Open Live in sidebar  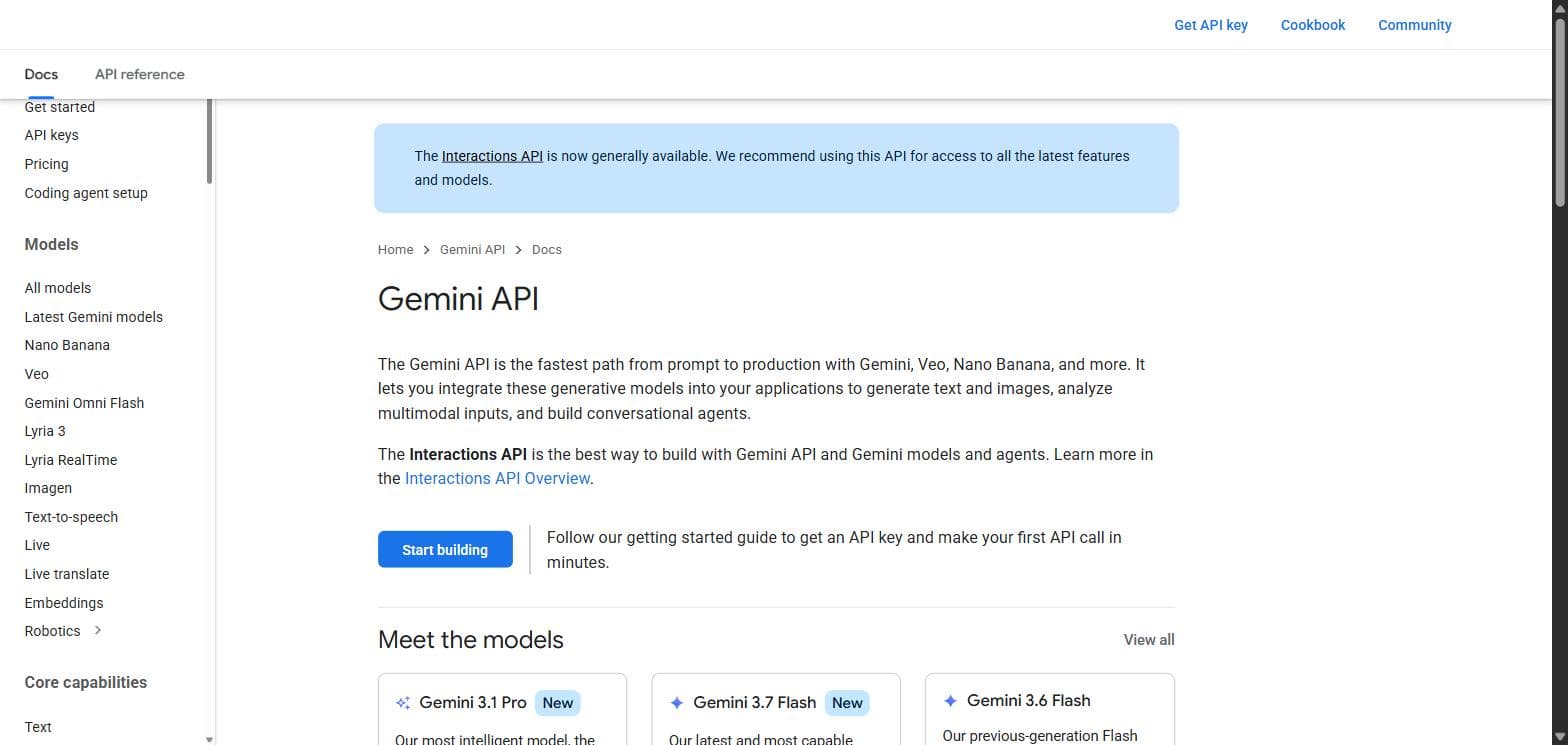pos(37,545)
